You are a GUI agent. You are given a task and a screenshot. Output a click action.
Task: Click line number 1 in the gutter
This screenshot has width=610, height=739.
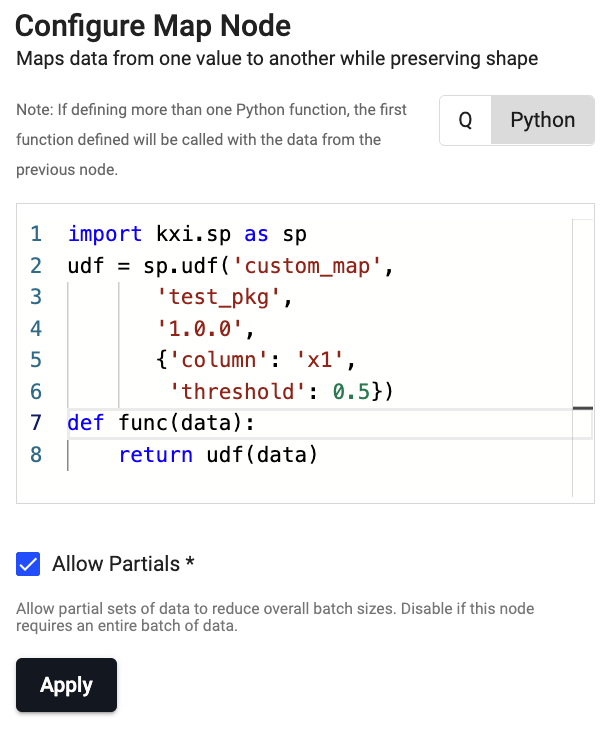click(36, 234)
